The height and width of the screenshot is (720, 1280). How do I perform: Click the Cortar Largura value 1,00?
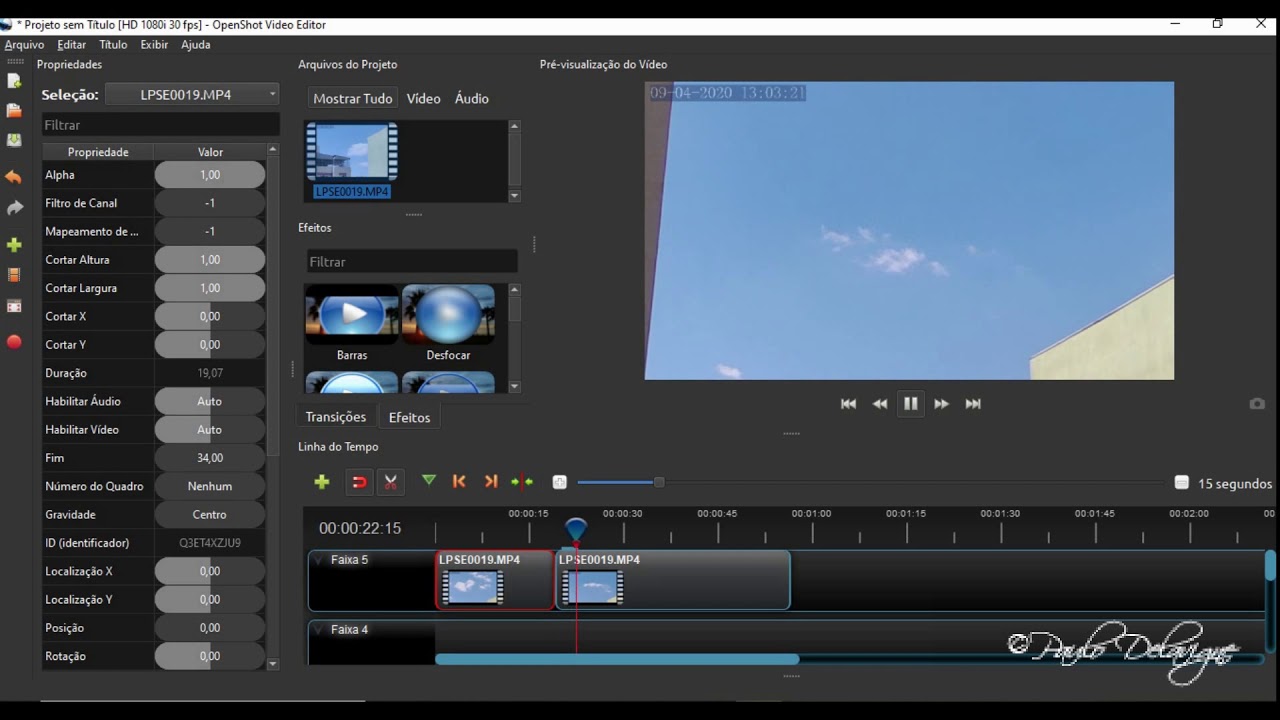[210, 288]
